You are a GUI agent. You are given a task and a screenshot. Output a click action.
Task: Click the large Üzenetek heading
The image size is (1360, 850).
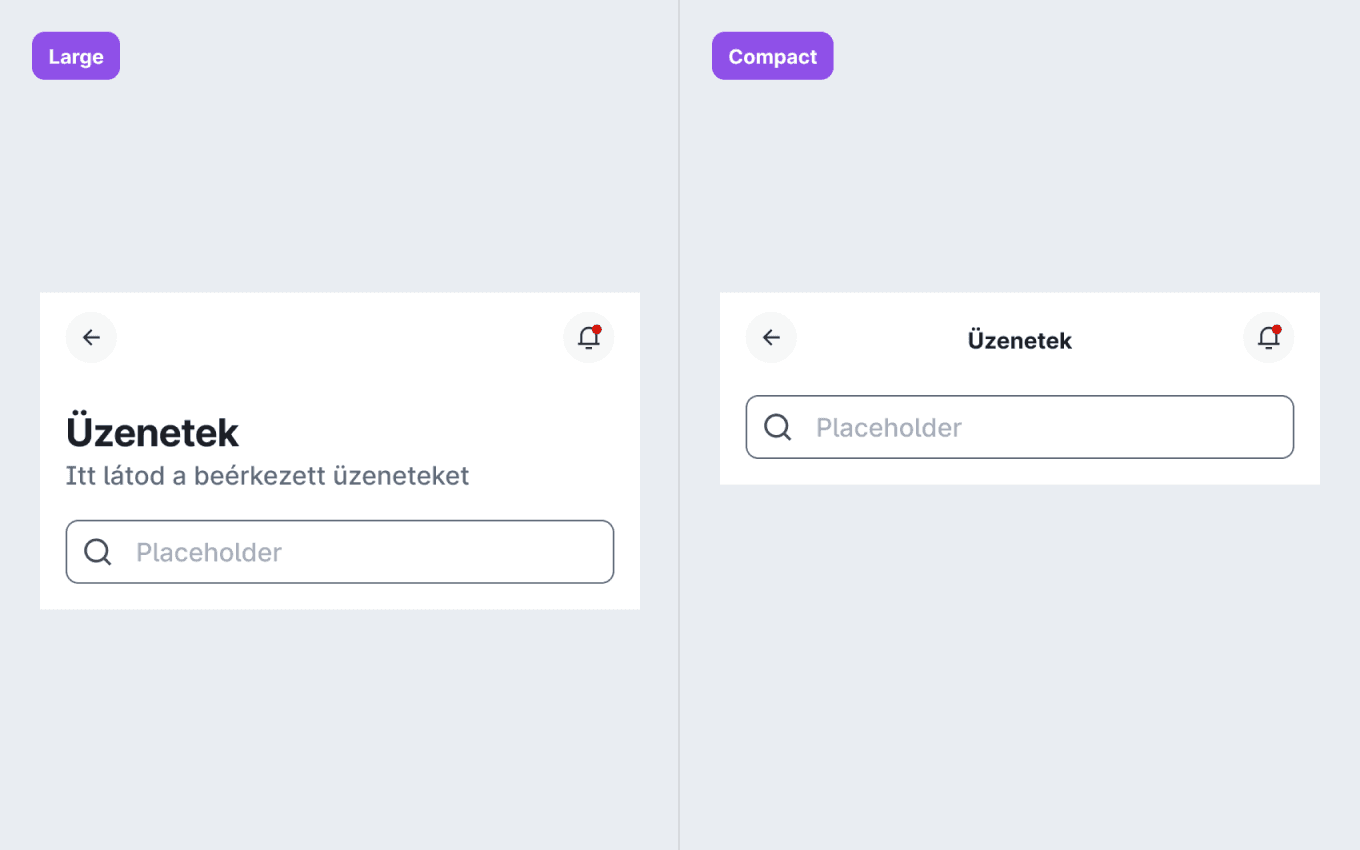coord(153,433)
